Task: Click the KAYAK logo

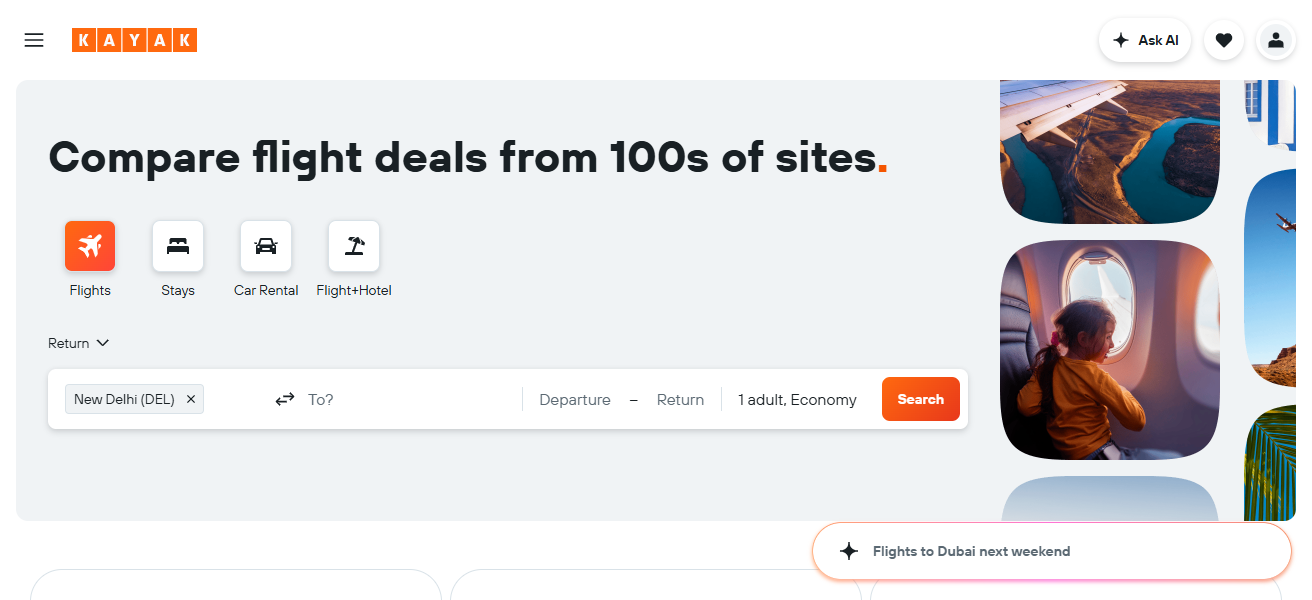Action: (134, 40)
